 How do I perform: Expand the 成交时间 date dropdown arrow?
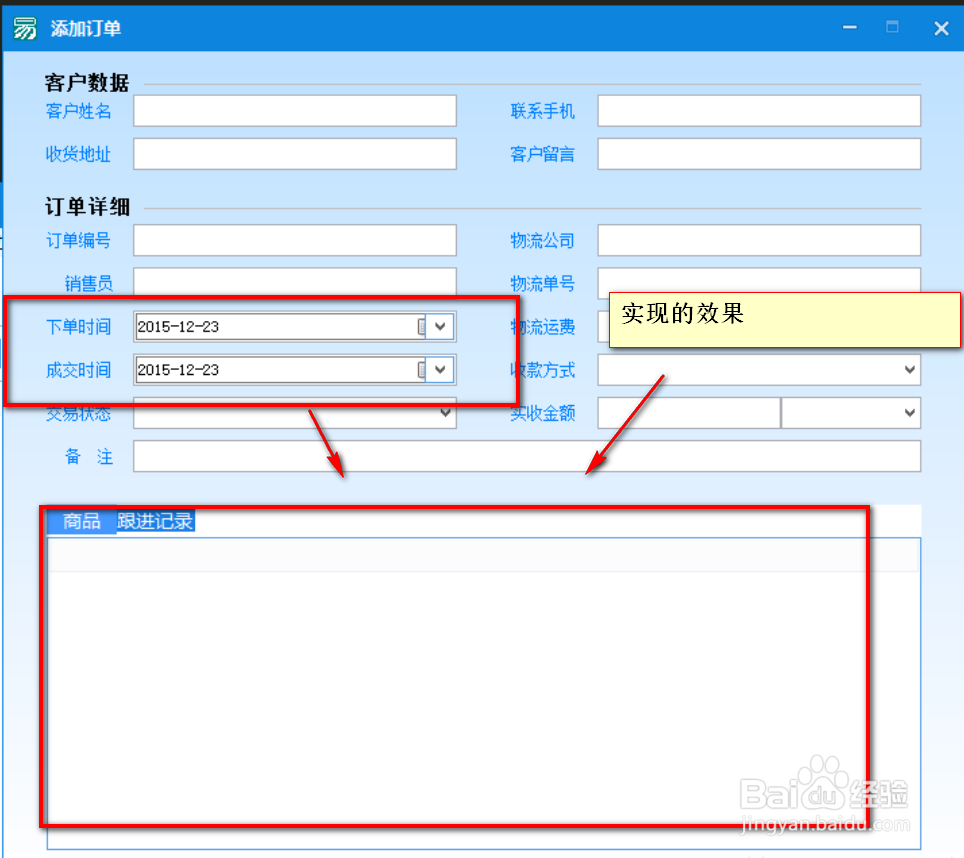pyautogui.click(x=440, y=370)
